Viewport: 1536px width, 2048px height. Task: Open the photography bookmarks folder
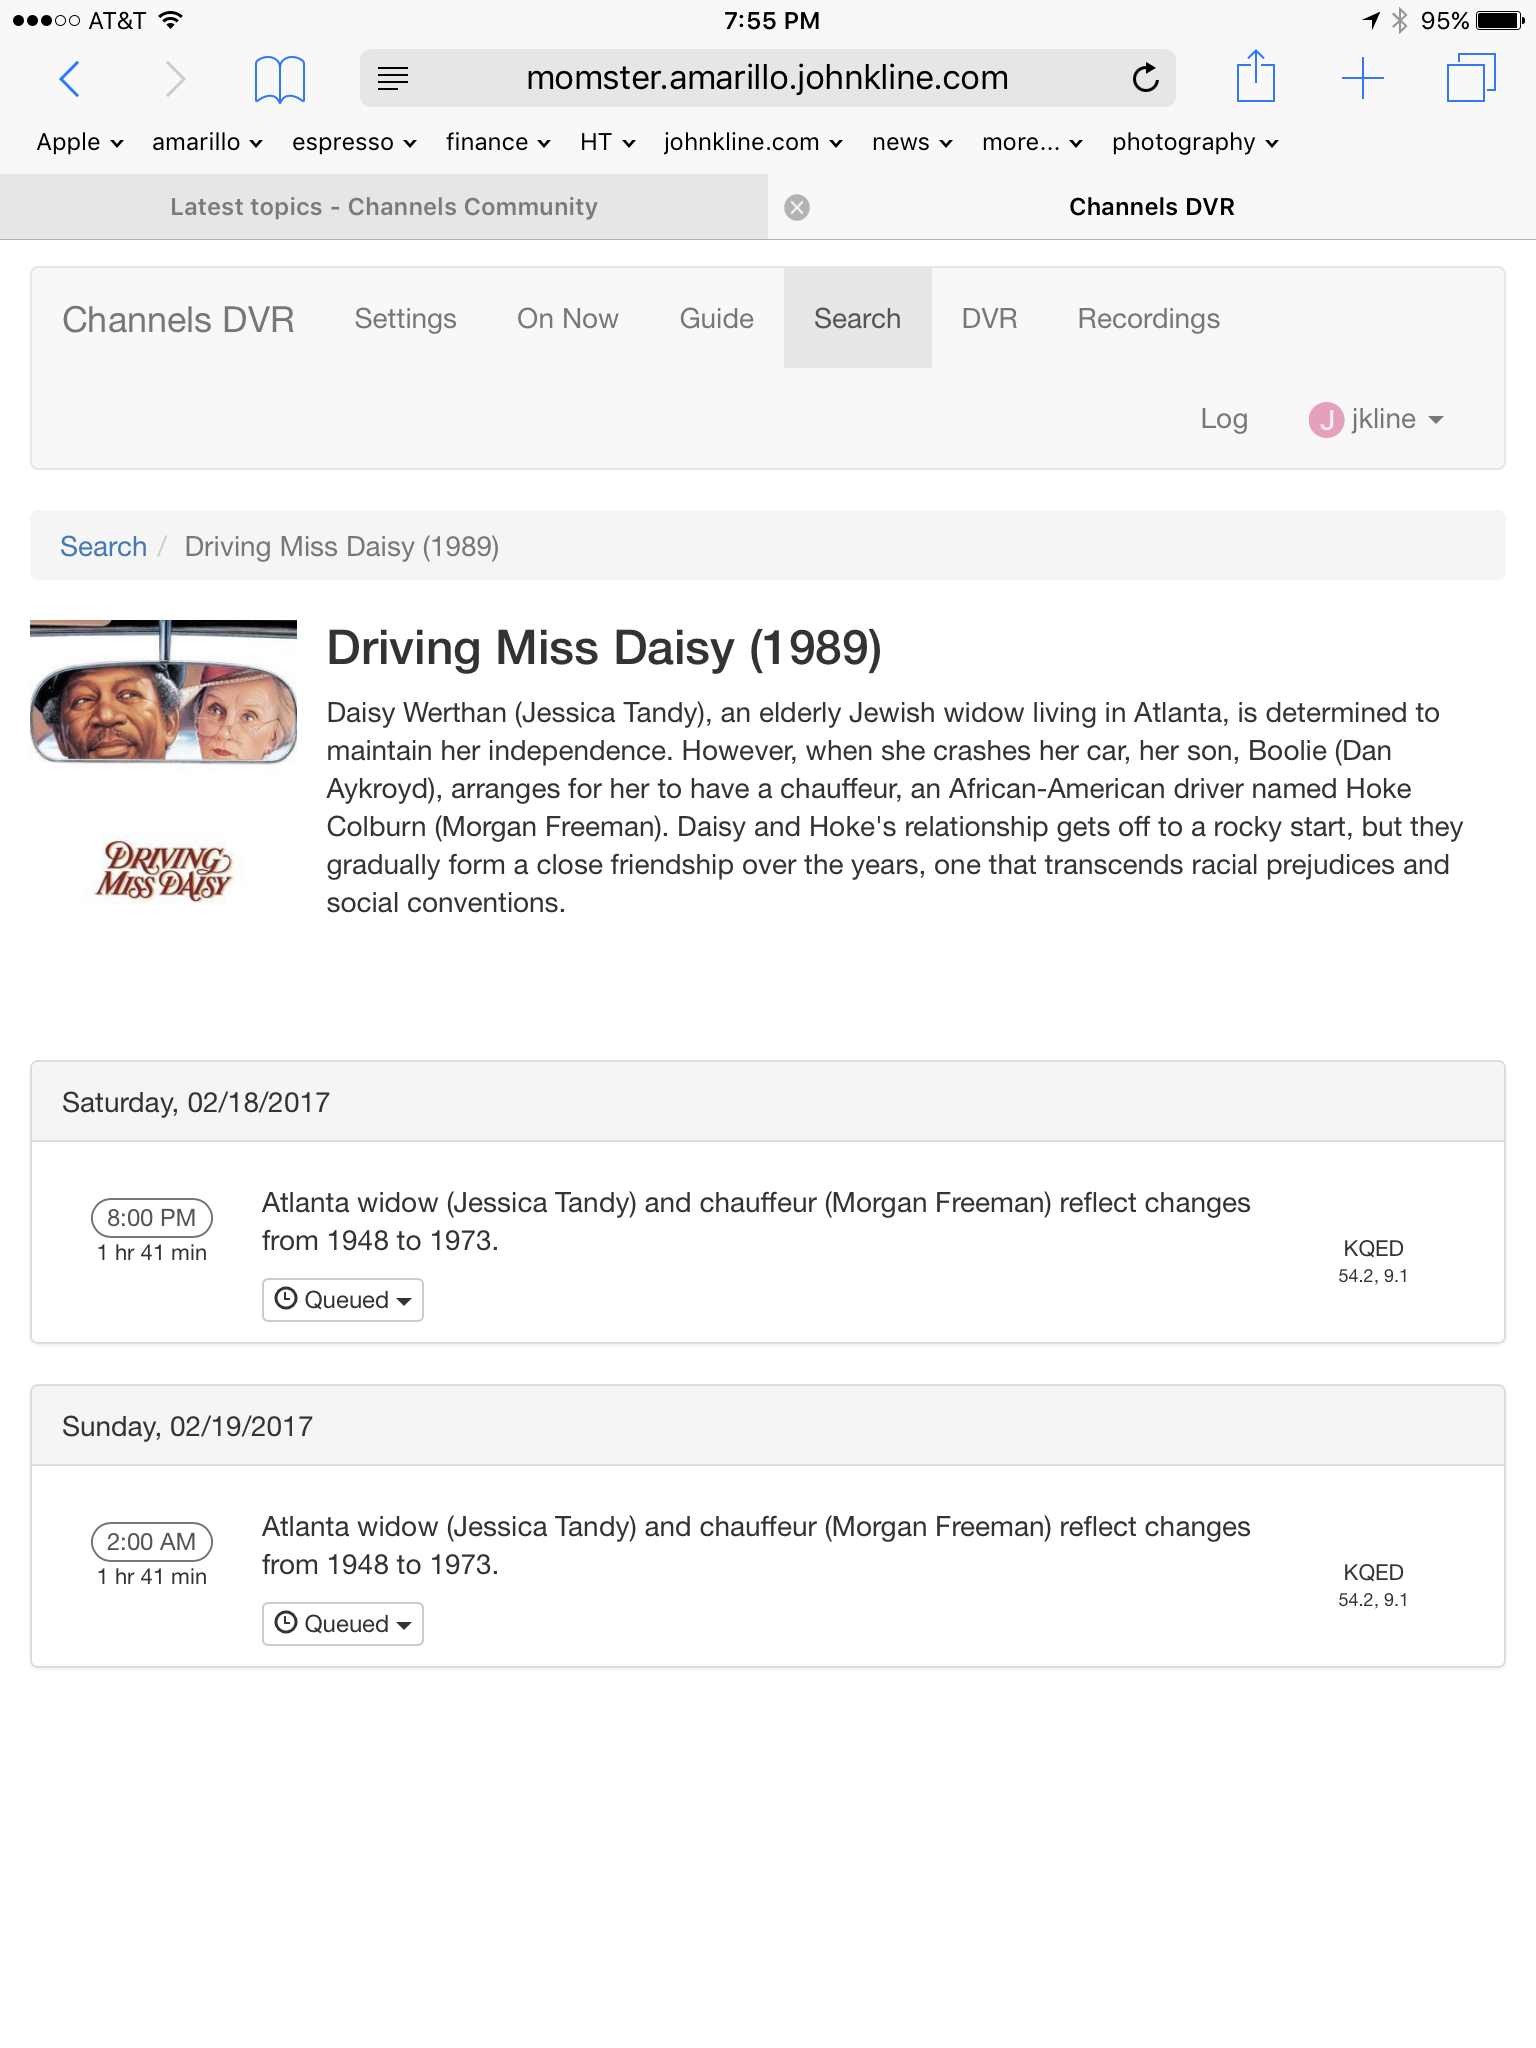pyautogui.click(x=1194, y=143)
